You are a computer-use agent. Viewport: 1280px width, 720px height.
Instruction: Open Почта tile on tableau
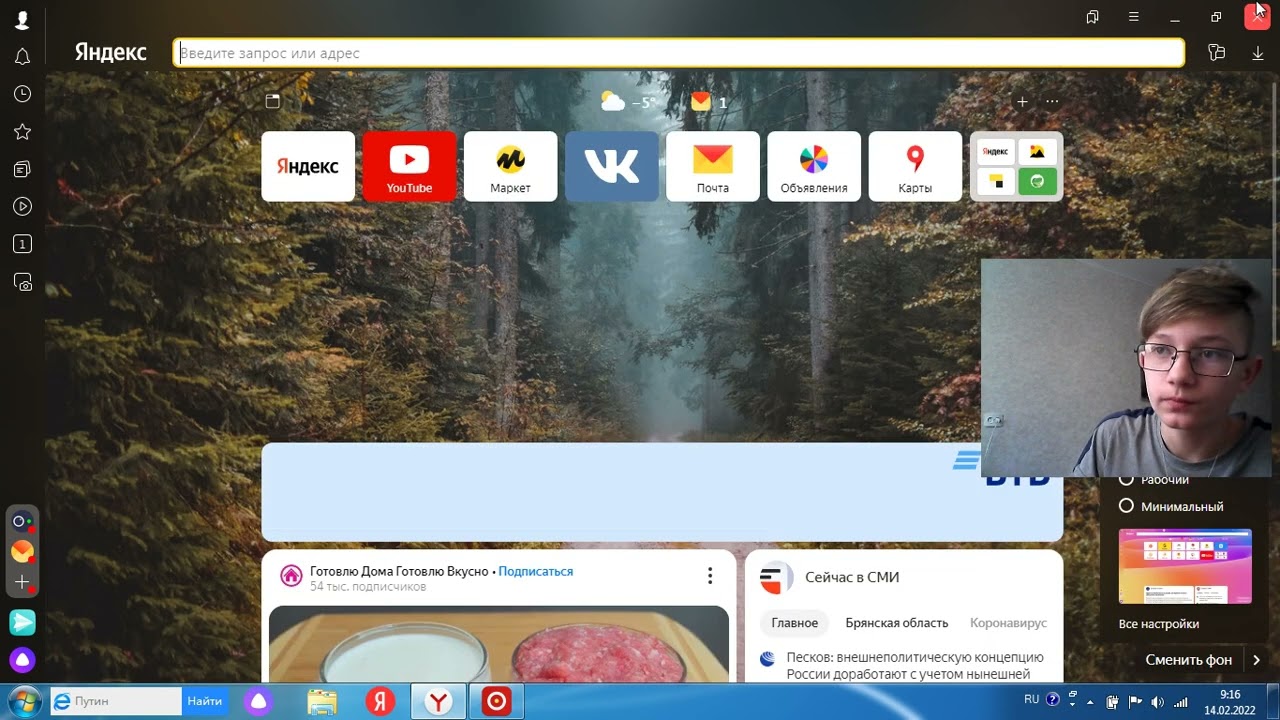712,166
